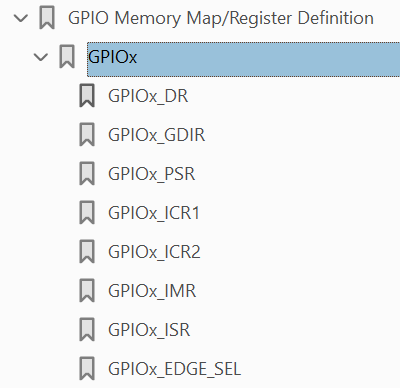Navigate to the GPIOx_ICR1 bookmark
This screenshot has width=400, height=388.
coord(154,213)
